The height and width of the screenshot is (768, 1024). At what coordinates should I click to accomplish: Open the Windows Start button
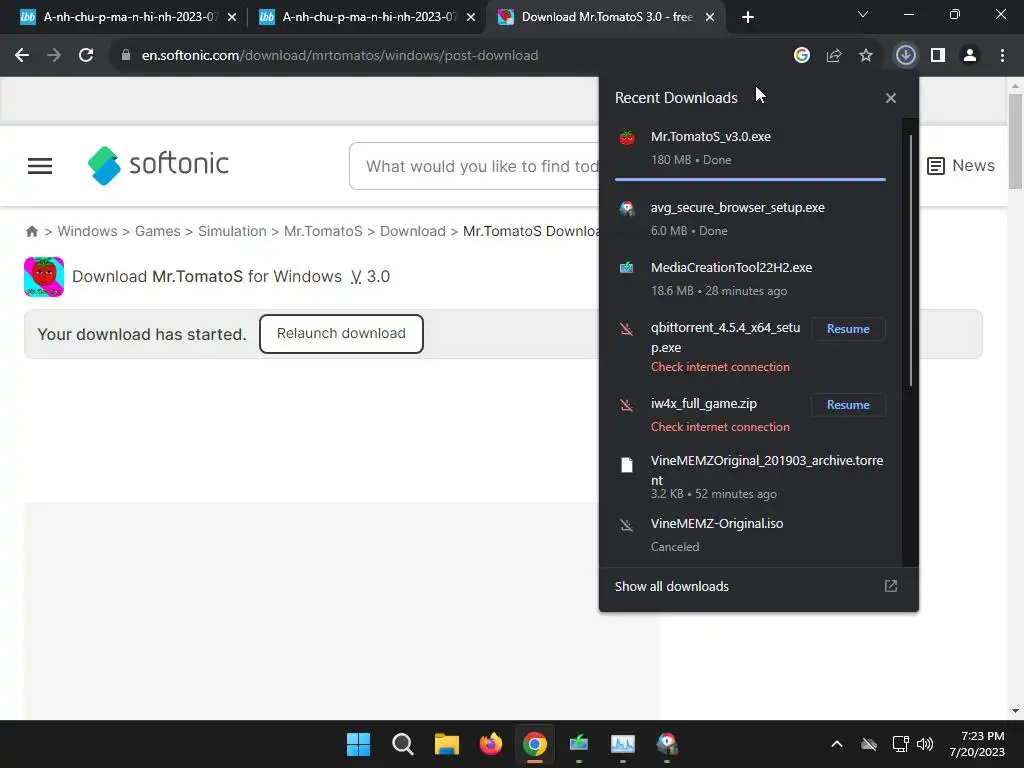[x=358, y=744]
